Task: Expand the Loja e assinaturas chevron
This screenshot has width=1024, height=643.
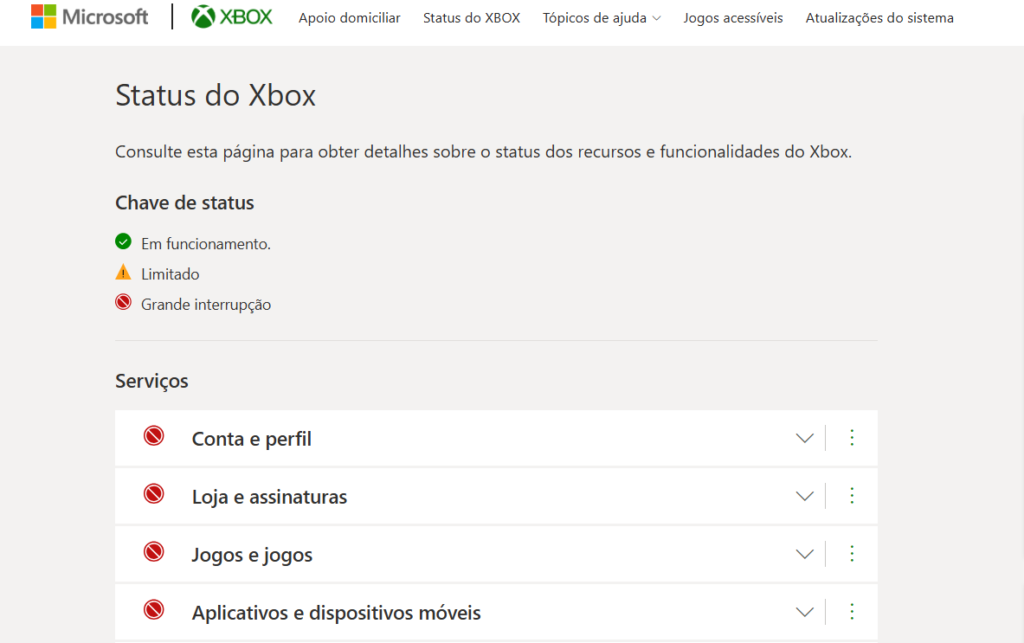Action: [x=805, y=496]
